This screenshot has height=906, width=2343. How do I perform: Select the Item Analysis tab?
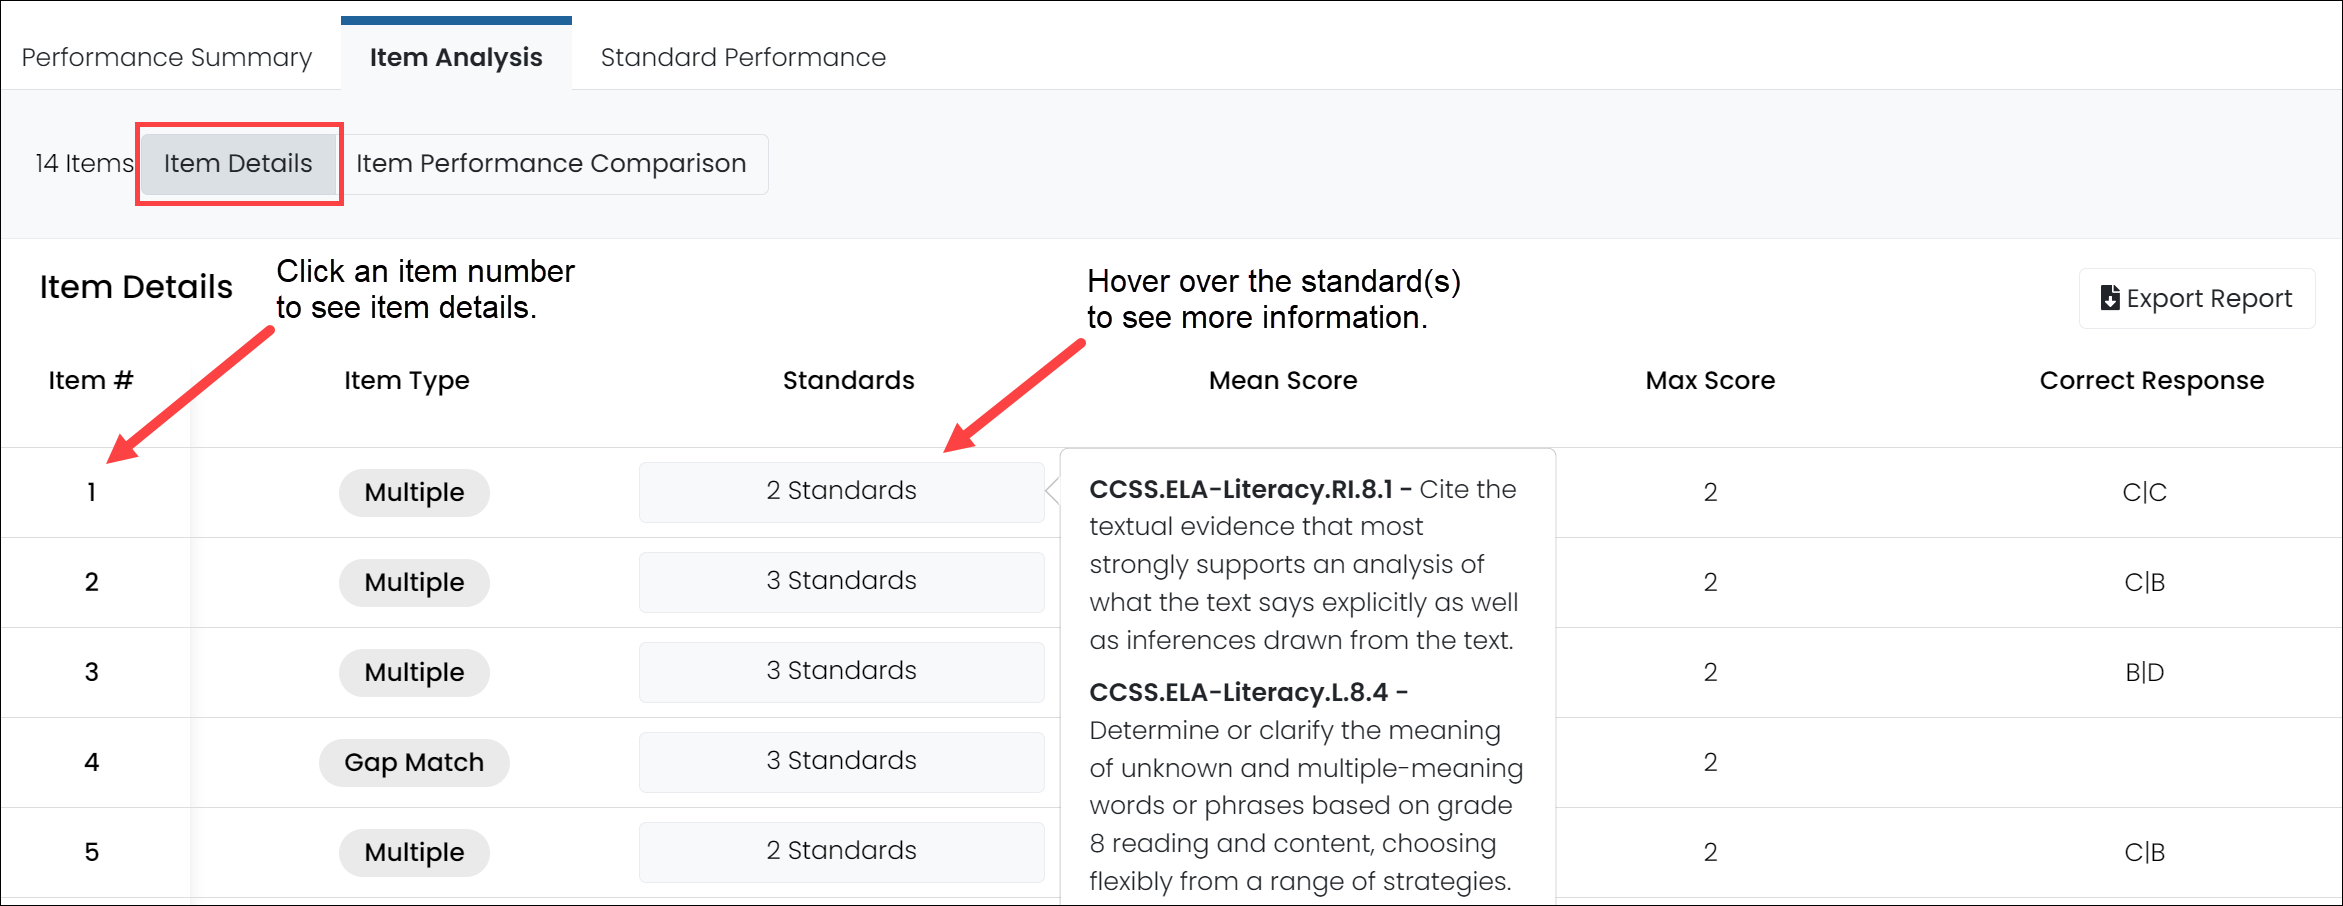[455, 57]
